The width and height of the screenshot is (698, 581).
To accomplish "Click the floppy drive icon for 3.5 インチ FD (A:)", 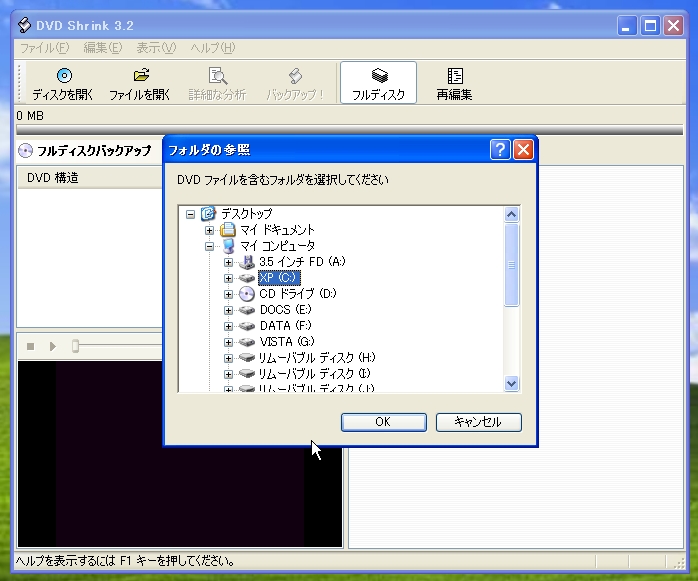I will [247, 262].
